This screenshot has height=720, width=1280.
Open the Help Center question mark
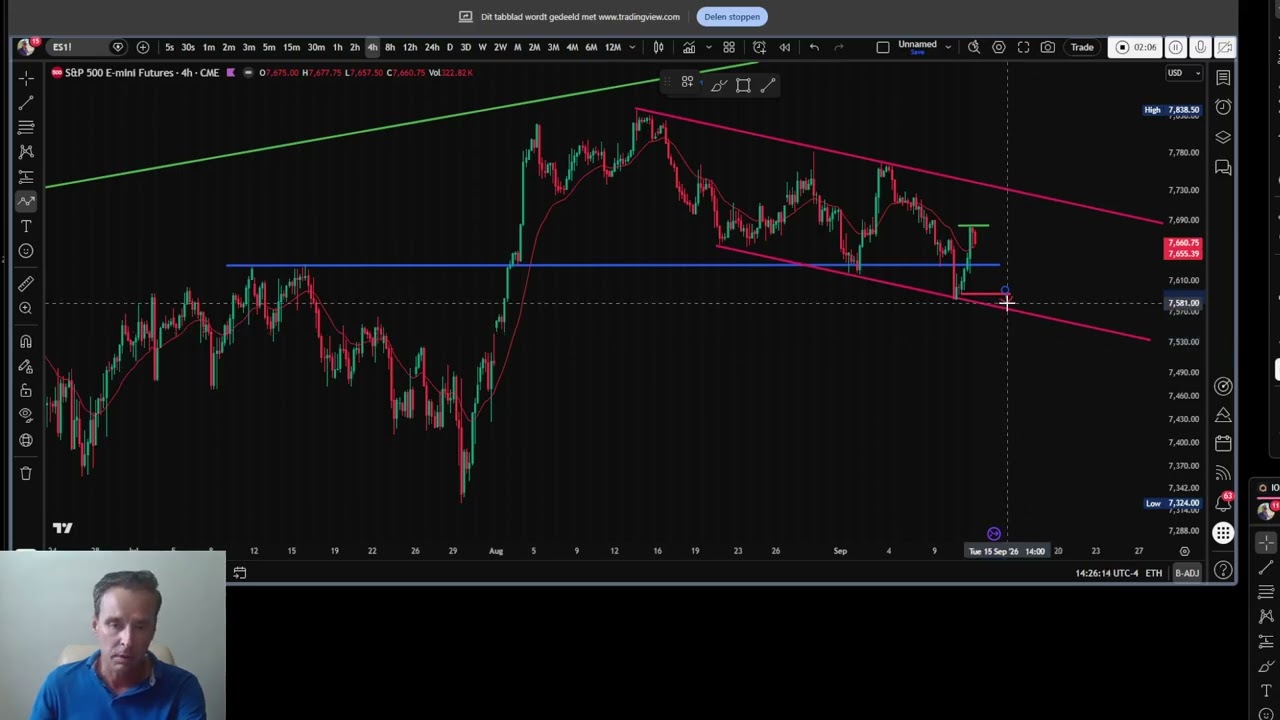pos(1223,570)
